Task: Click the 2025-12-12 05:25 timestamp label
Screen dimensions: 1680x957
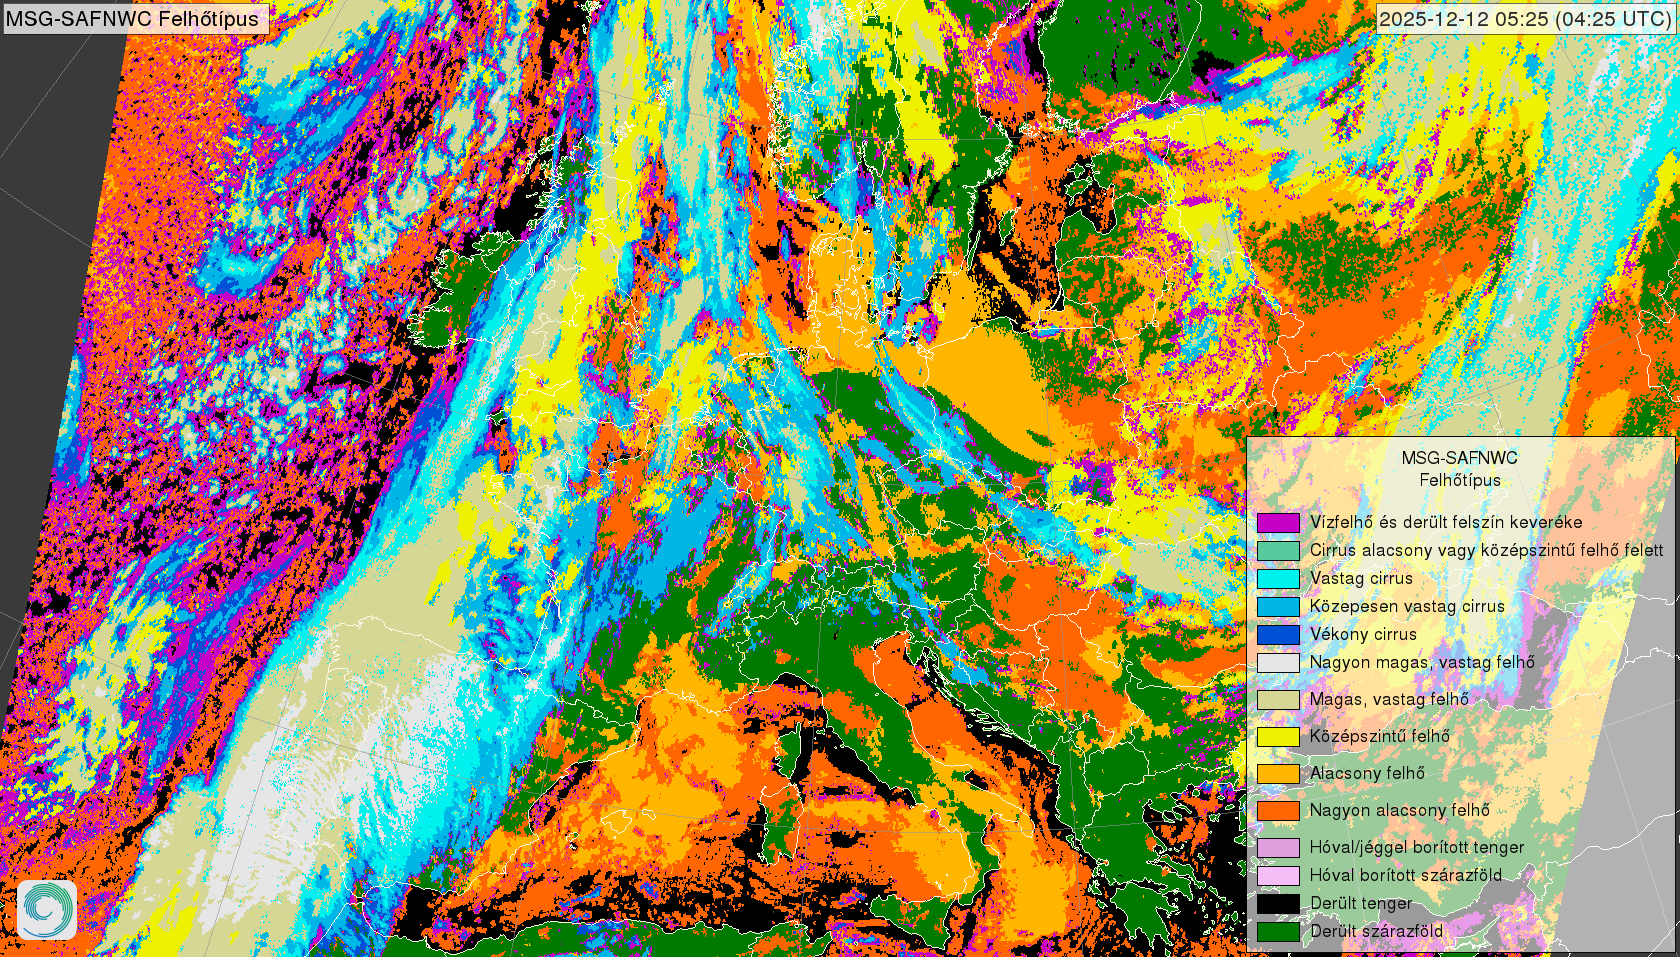Action: click(x=1524, y=19)
